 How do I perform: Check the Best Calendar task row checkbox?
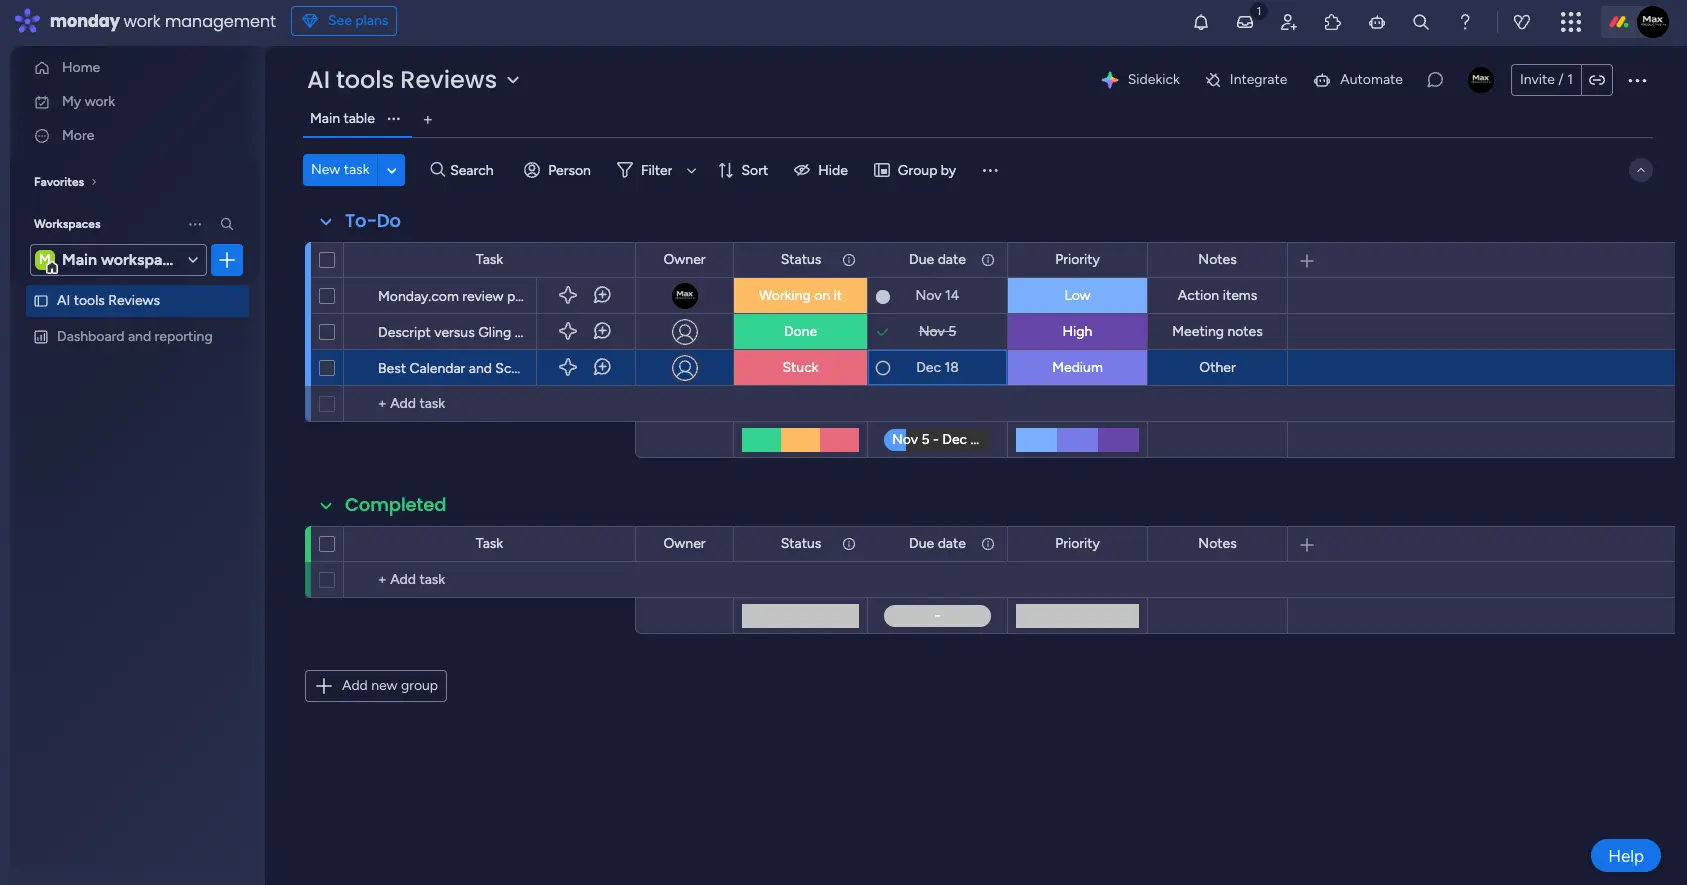[x=327, y=368]
